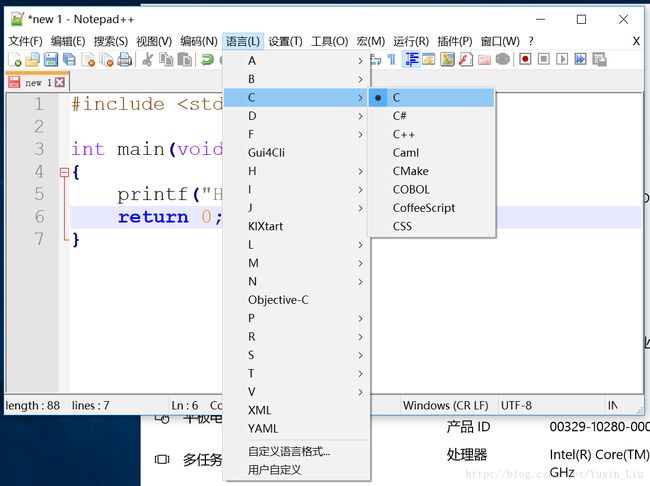650x486 pixels.
Task: Click the Close All documents toolbar icon
Action: tap(107, 60)
